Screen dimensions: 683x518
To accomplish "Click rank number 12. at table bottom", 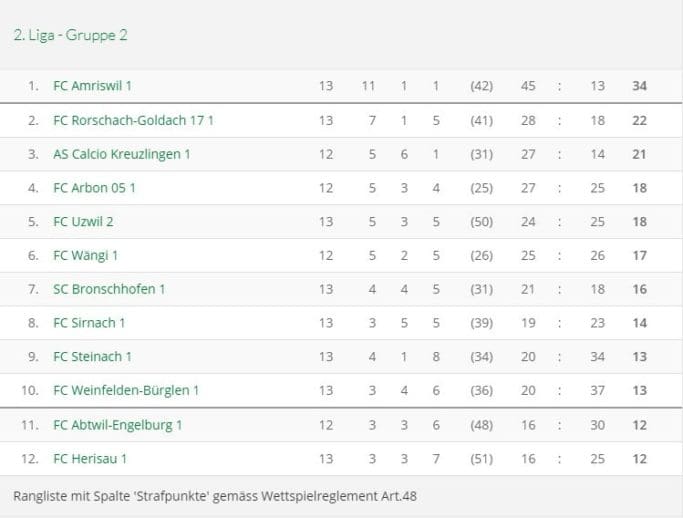I will tap(30, 459).
